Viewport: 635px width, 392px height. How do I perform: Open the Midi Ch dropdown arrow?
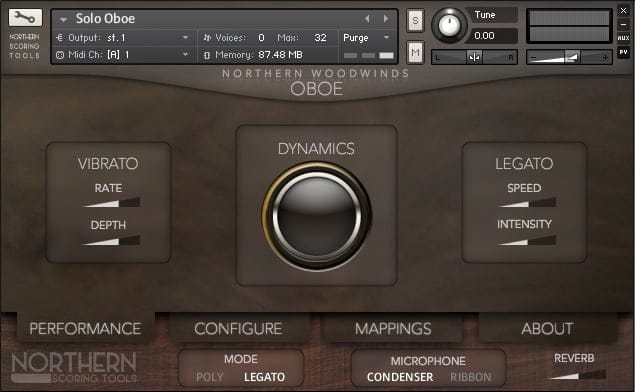coord(185,54)
